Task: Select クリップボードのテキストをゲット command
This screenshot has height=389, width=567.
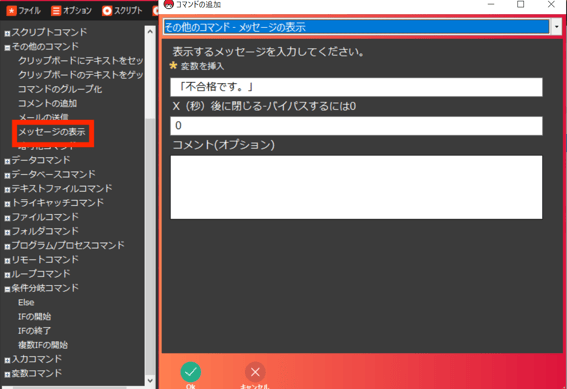Action: click(81, 74)
